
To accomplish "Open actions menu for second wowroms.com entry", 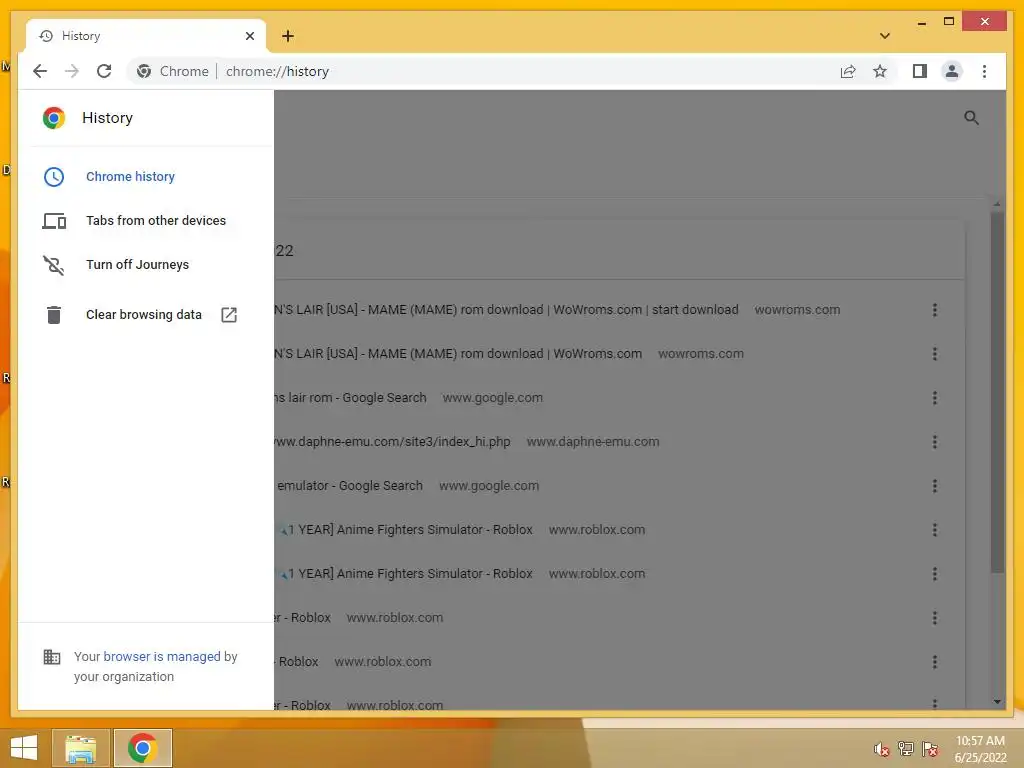I will [x=935, y=354].
